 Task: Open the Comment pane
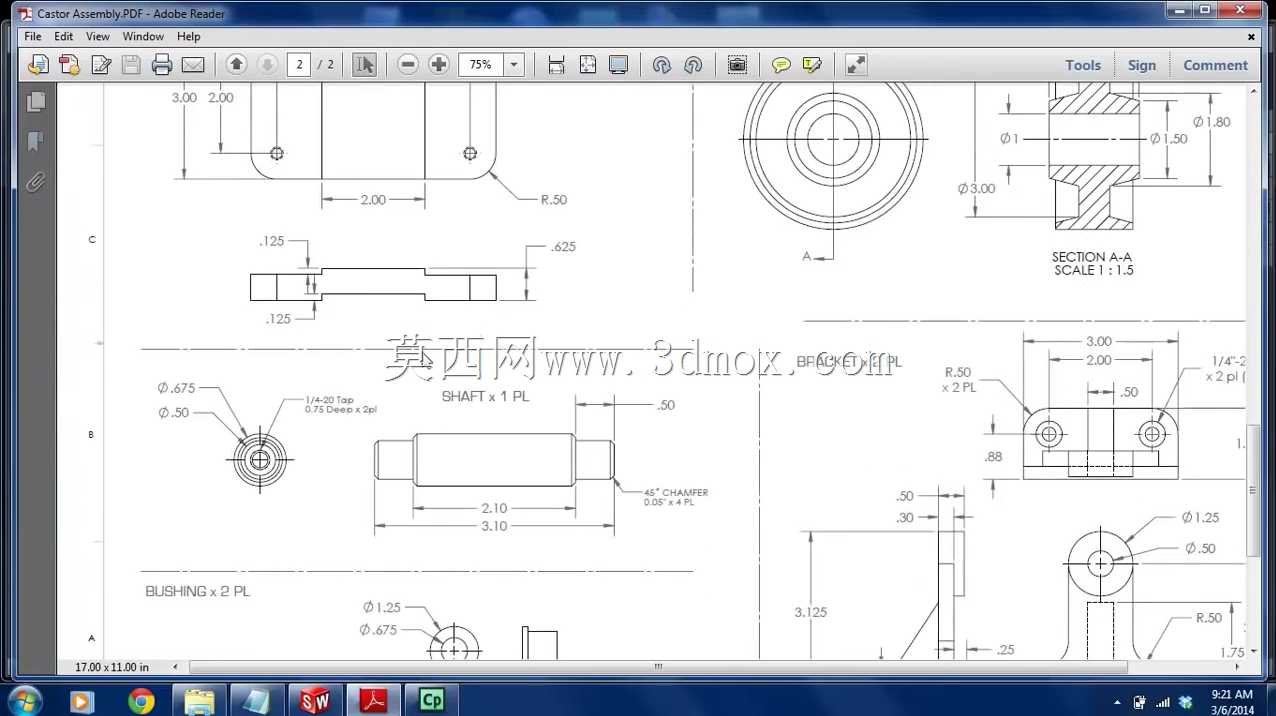tap(1215, 65)
